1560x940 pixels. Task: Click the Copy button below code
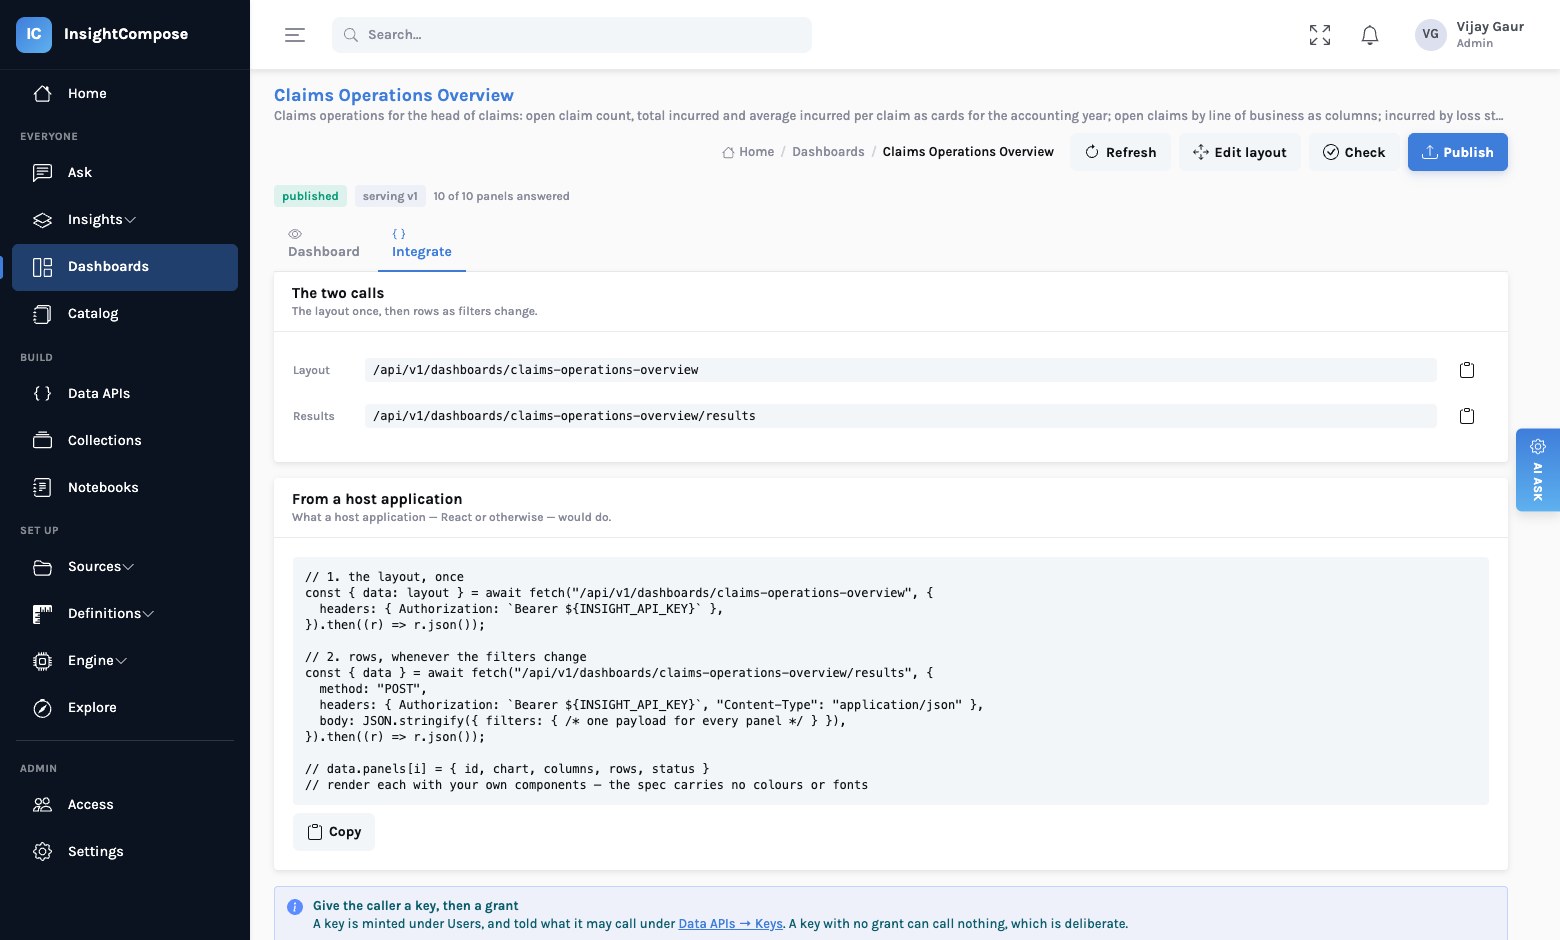pyautogui.click(x=334, y=832)
